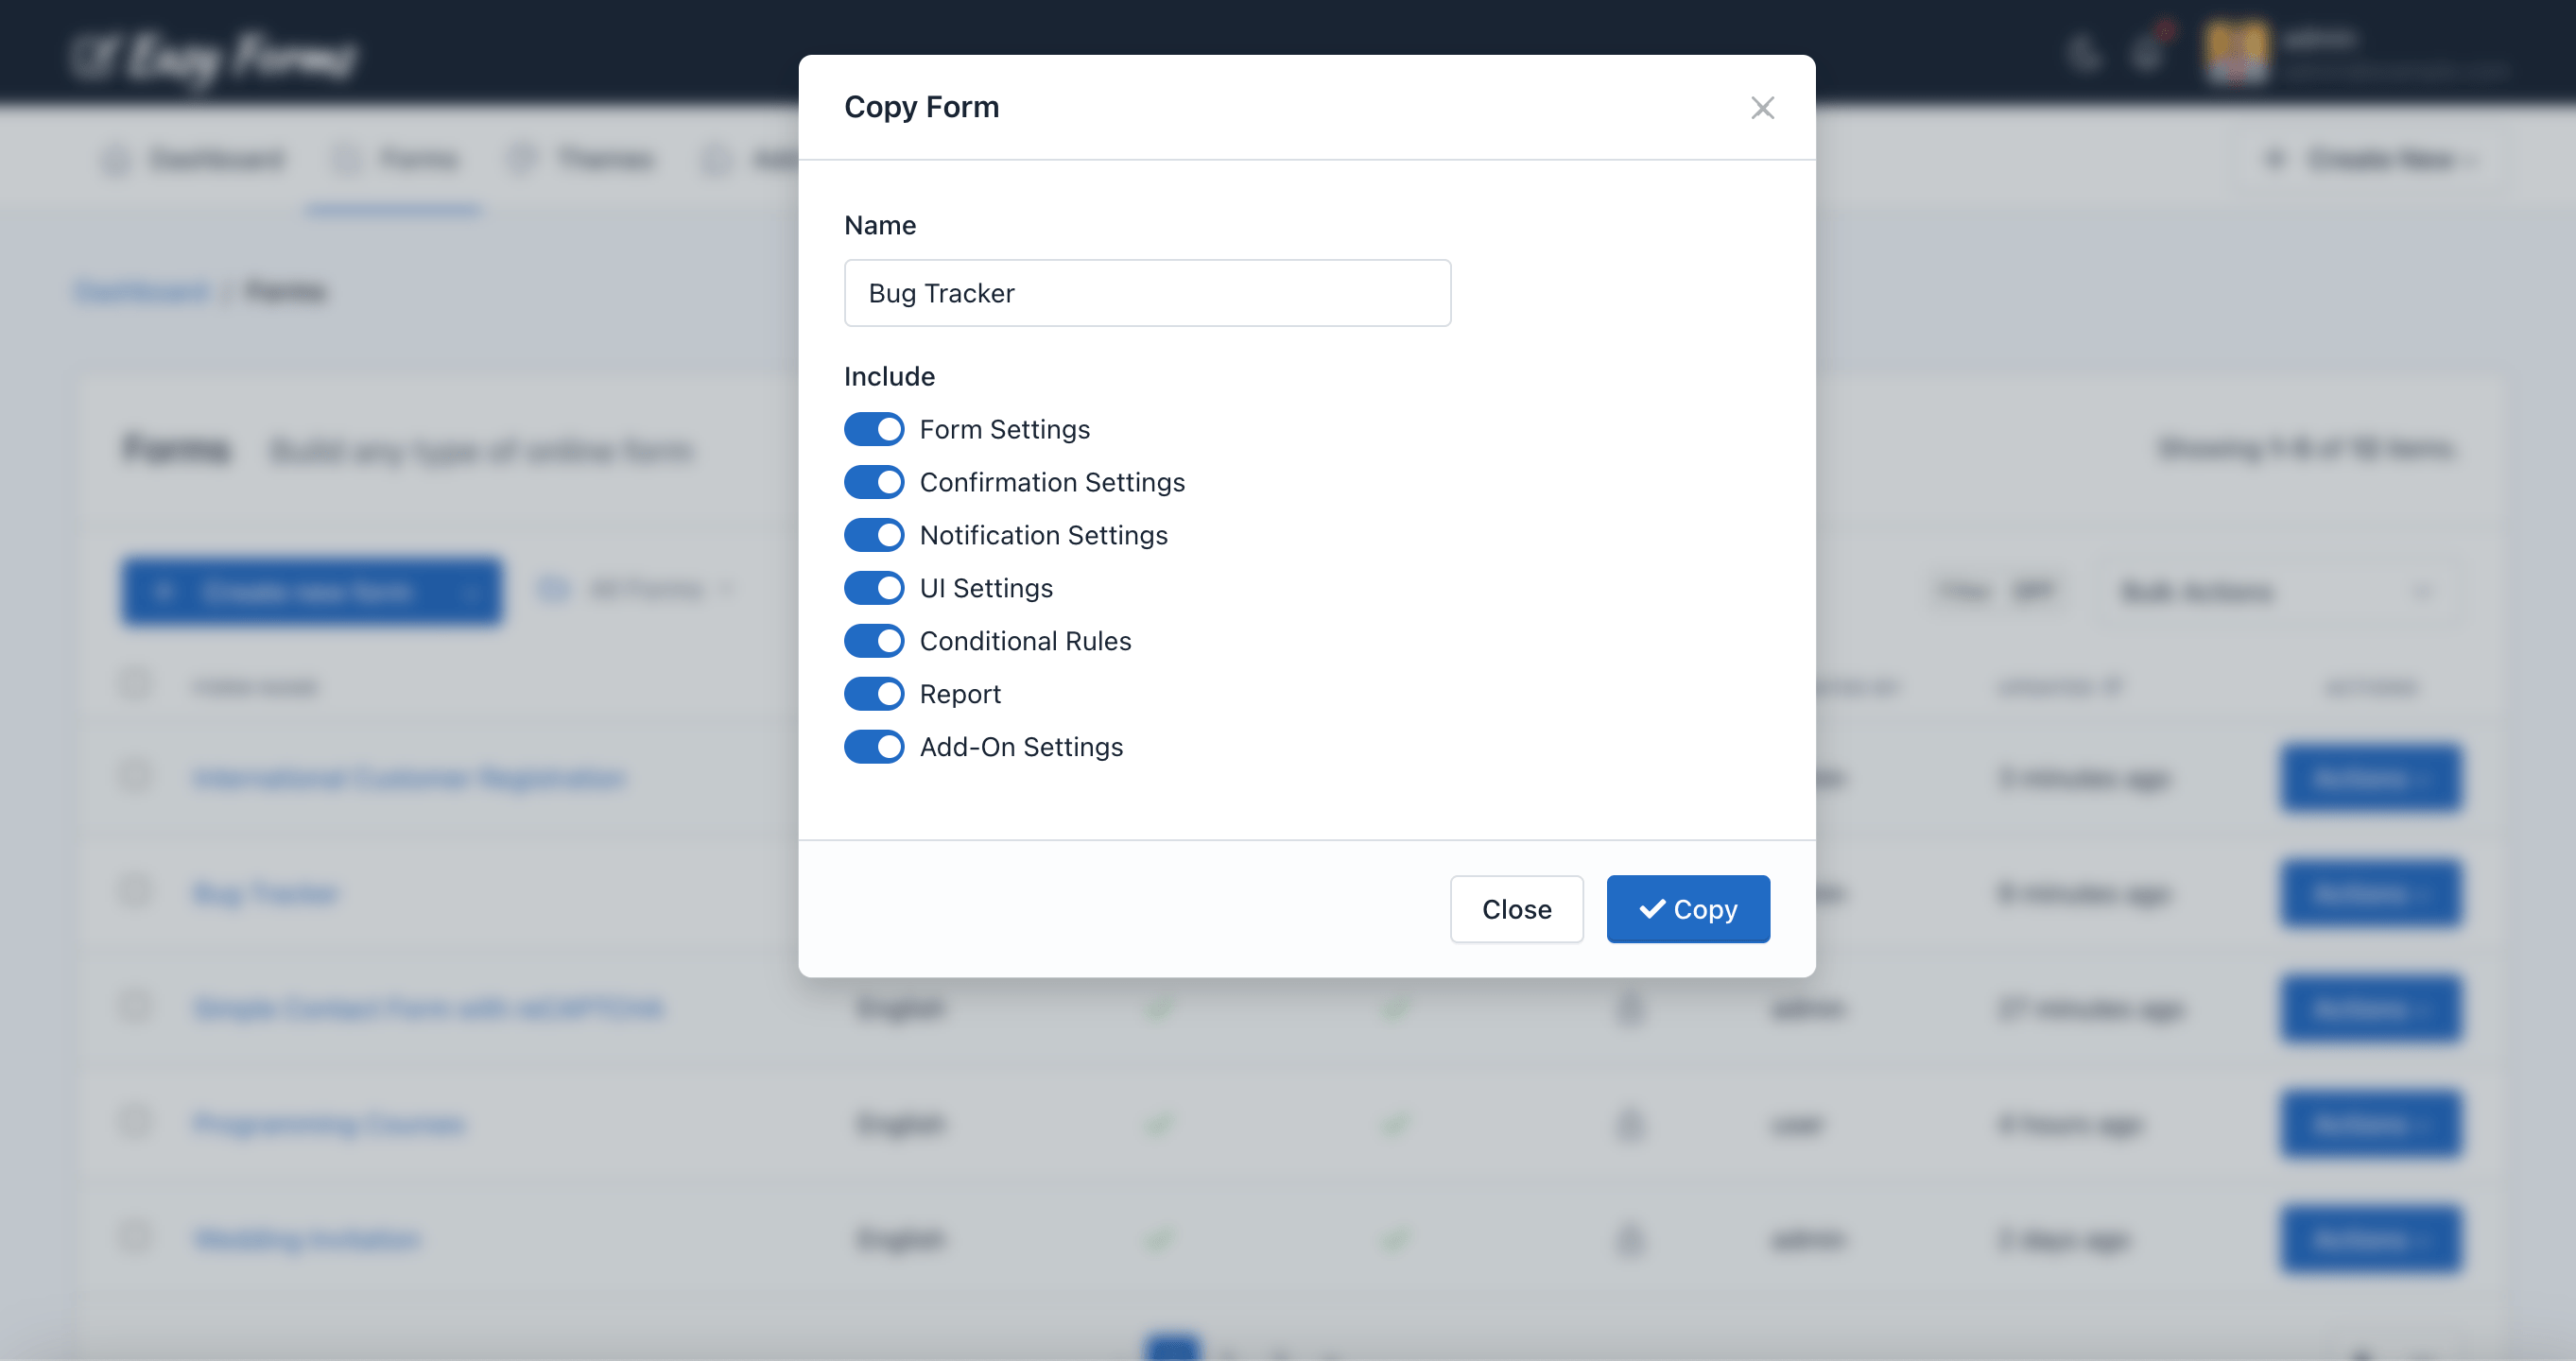
Task: Click the Form Settings label
Action: point(1004,429)
